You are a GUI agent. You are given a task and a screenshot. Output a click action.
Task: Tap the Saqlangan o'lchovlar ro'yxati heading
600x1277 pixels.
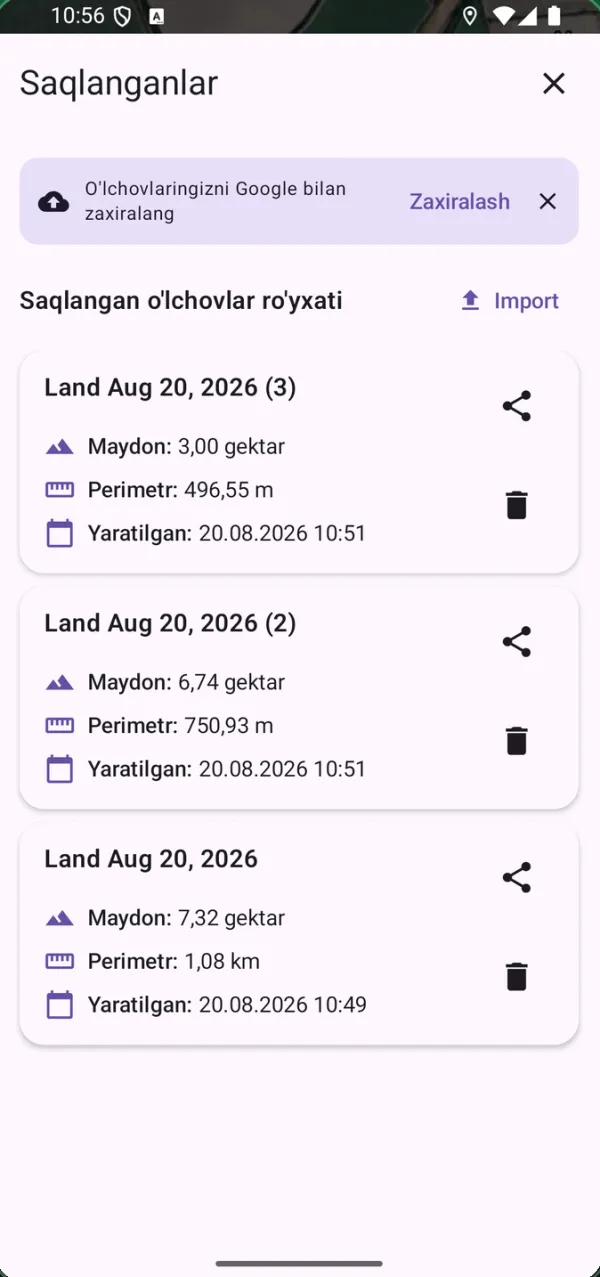(181, 301)
